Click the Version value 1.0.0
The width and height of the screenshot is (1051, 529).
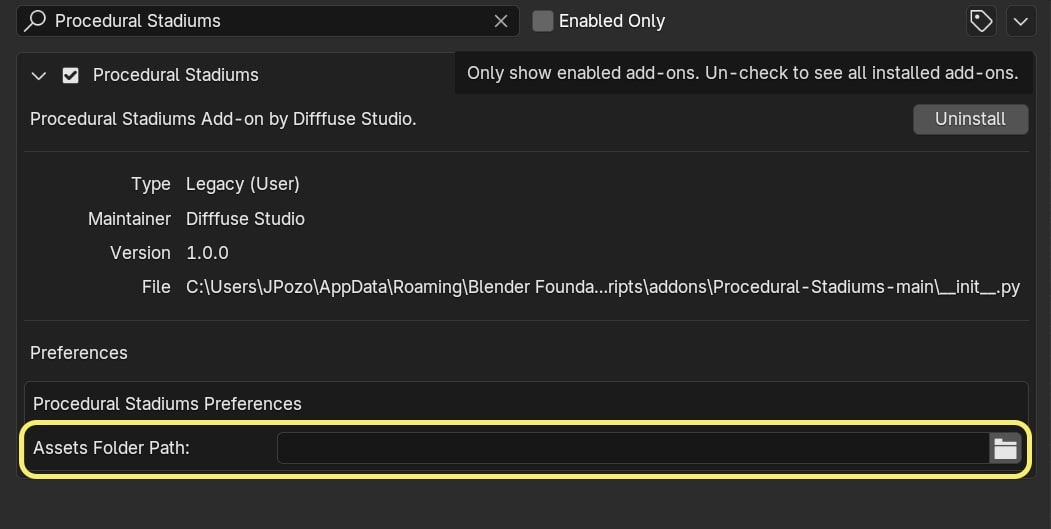coord(207,253)
